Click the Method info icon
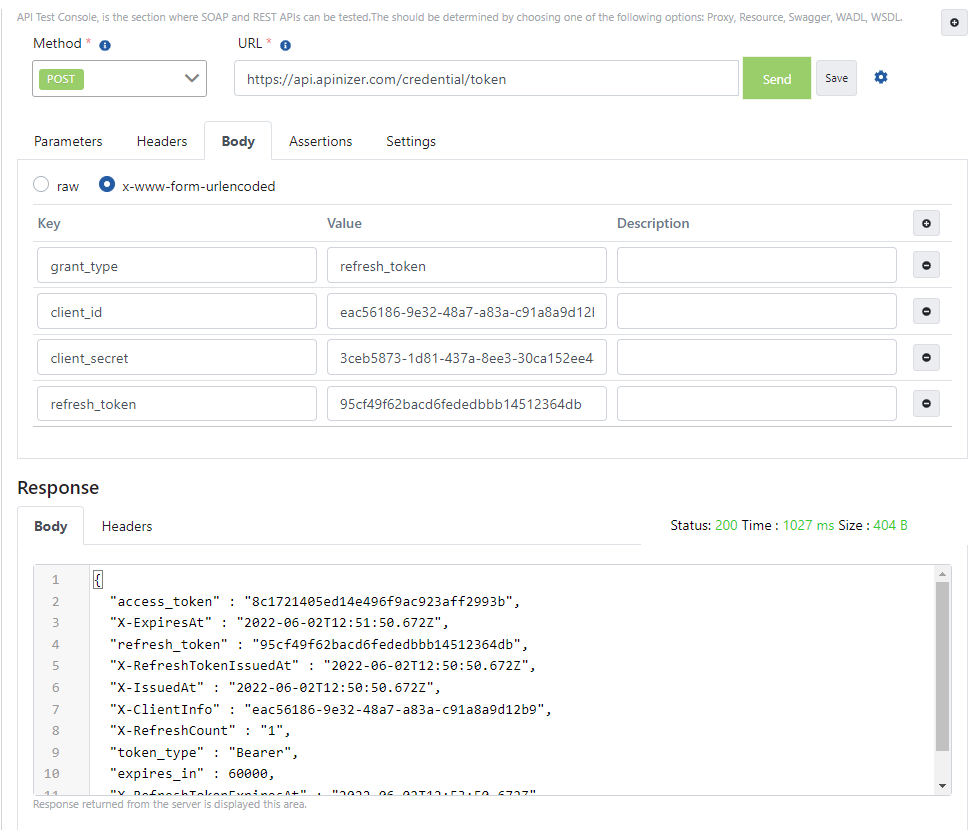979x830 pixels. [105, 45]
